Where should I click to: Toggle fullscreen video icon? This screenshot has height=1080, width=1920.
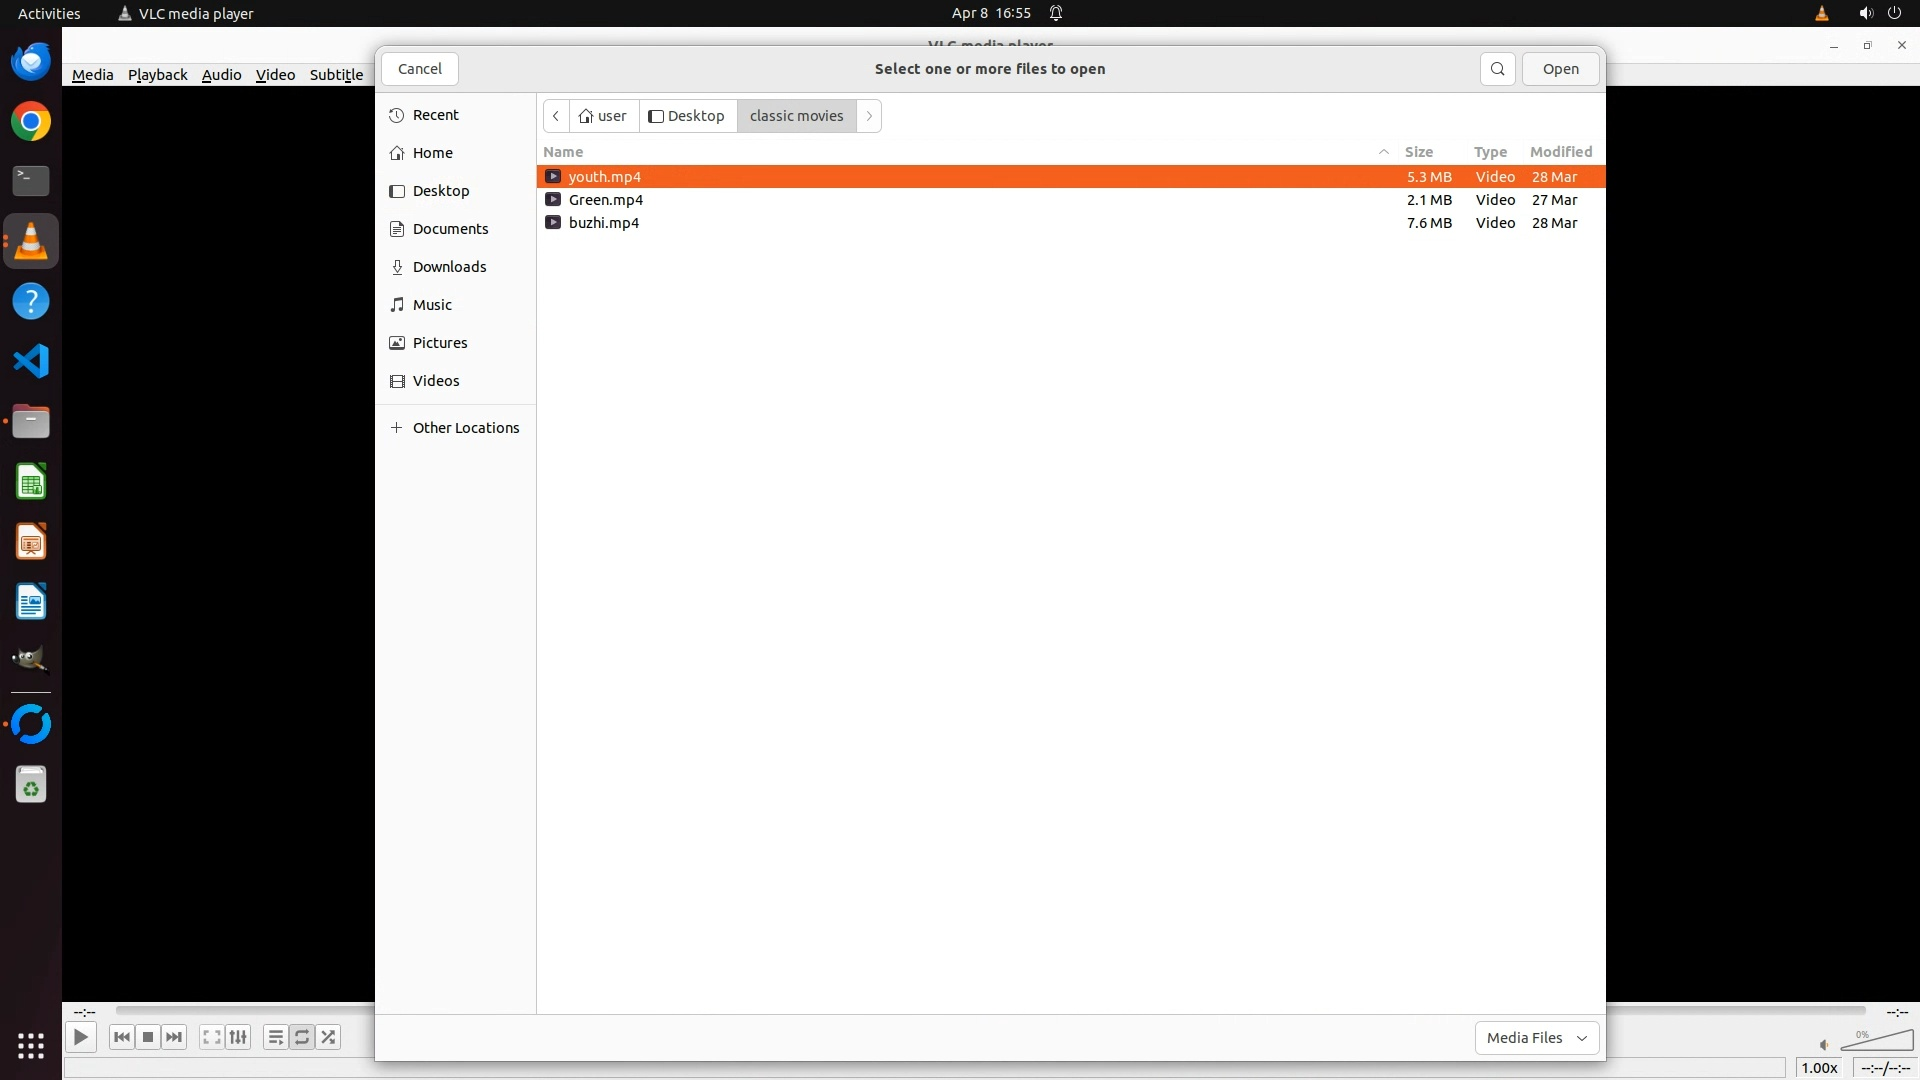tap(211, 1037)
